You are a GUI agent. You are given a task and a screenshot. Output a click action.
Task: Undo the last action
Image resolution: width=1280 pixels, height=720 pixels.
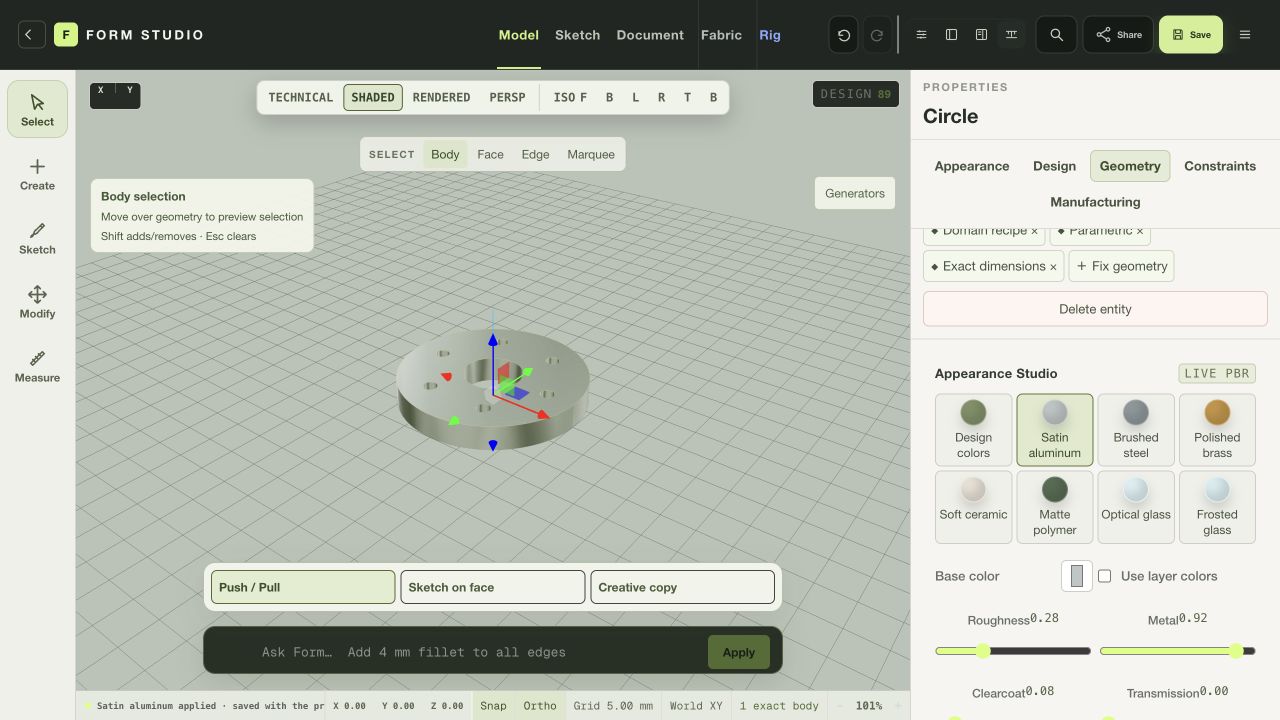844,35
